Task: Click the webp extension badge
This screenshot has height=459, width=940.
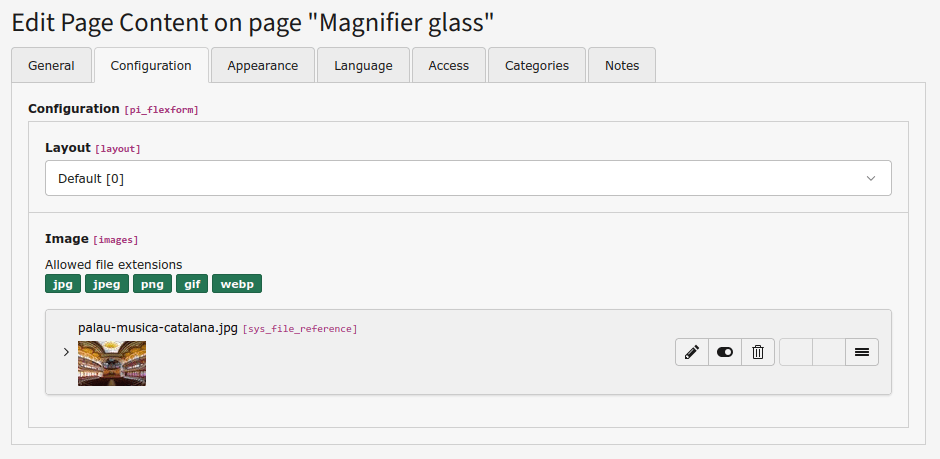Action: 237,284
